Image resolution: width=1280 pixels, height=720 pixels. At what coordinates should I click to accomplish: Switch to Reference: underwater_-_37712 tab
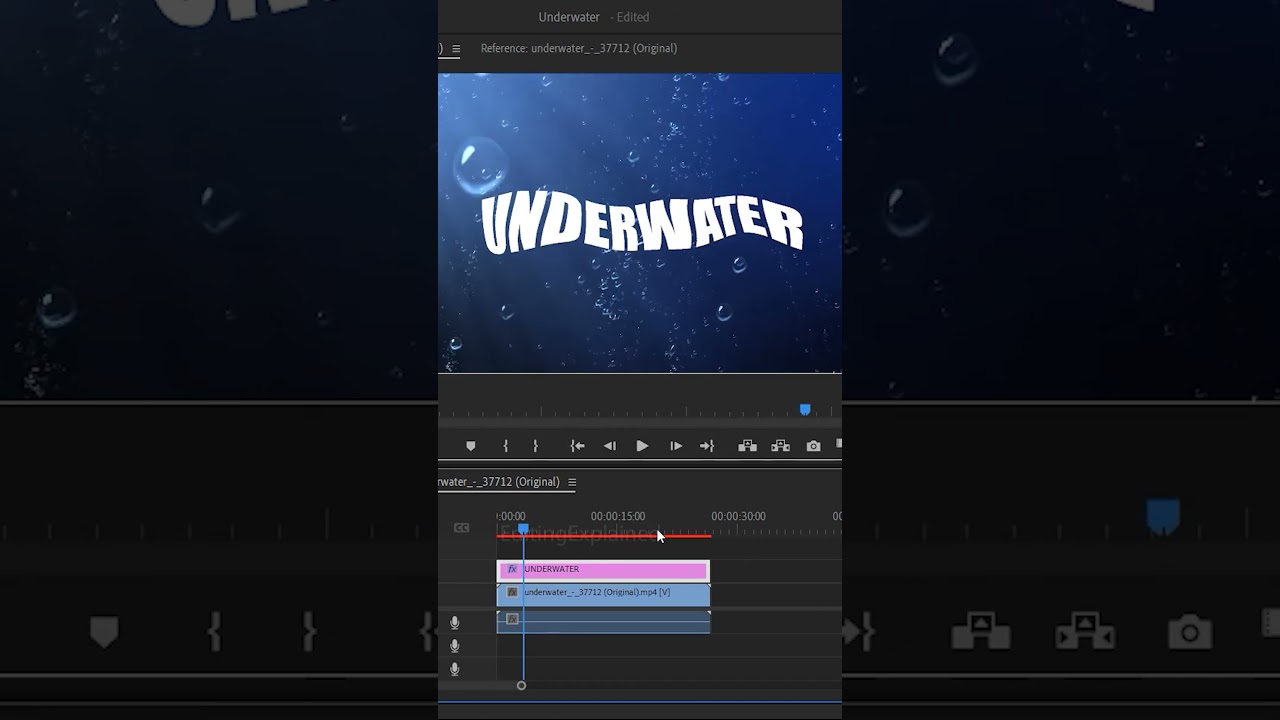coord(578,48)
